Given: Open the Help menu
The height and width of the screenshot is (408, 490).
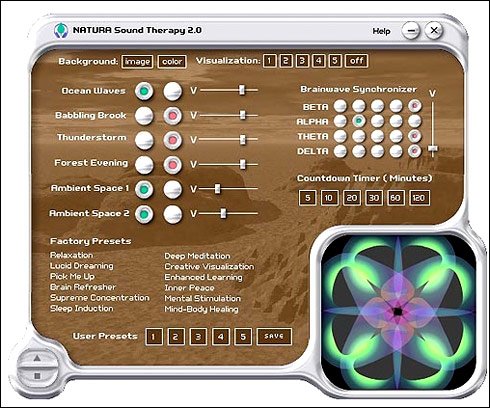Looking at the screenshot, I should click(381, 31).
